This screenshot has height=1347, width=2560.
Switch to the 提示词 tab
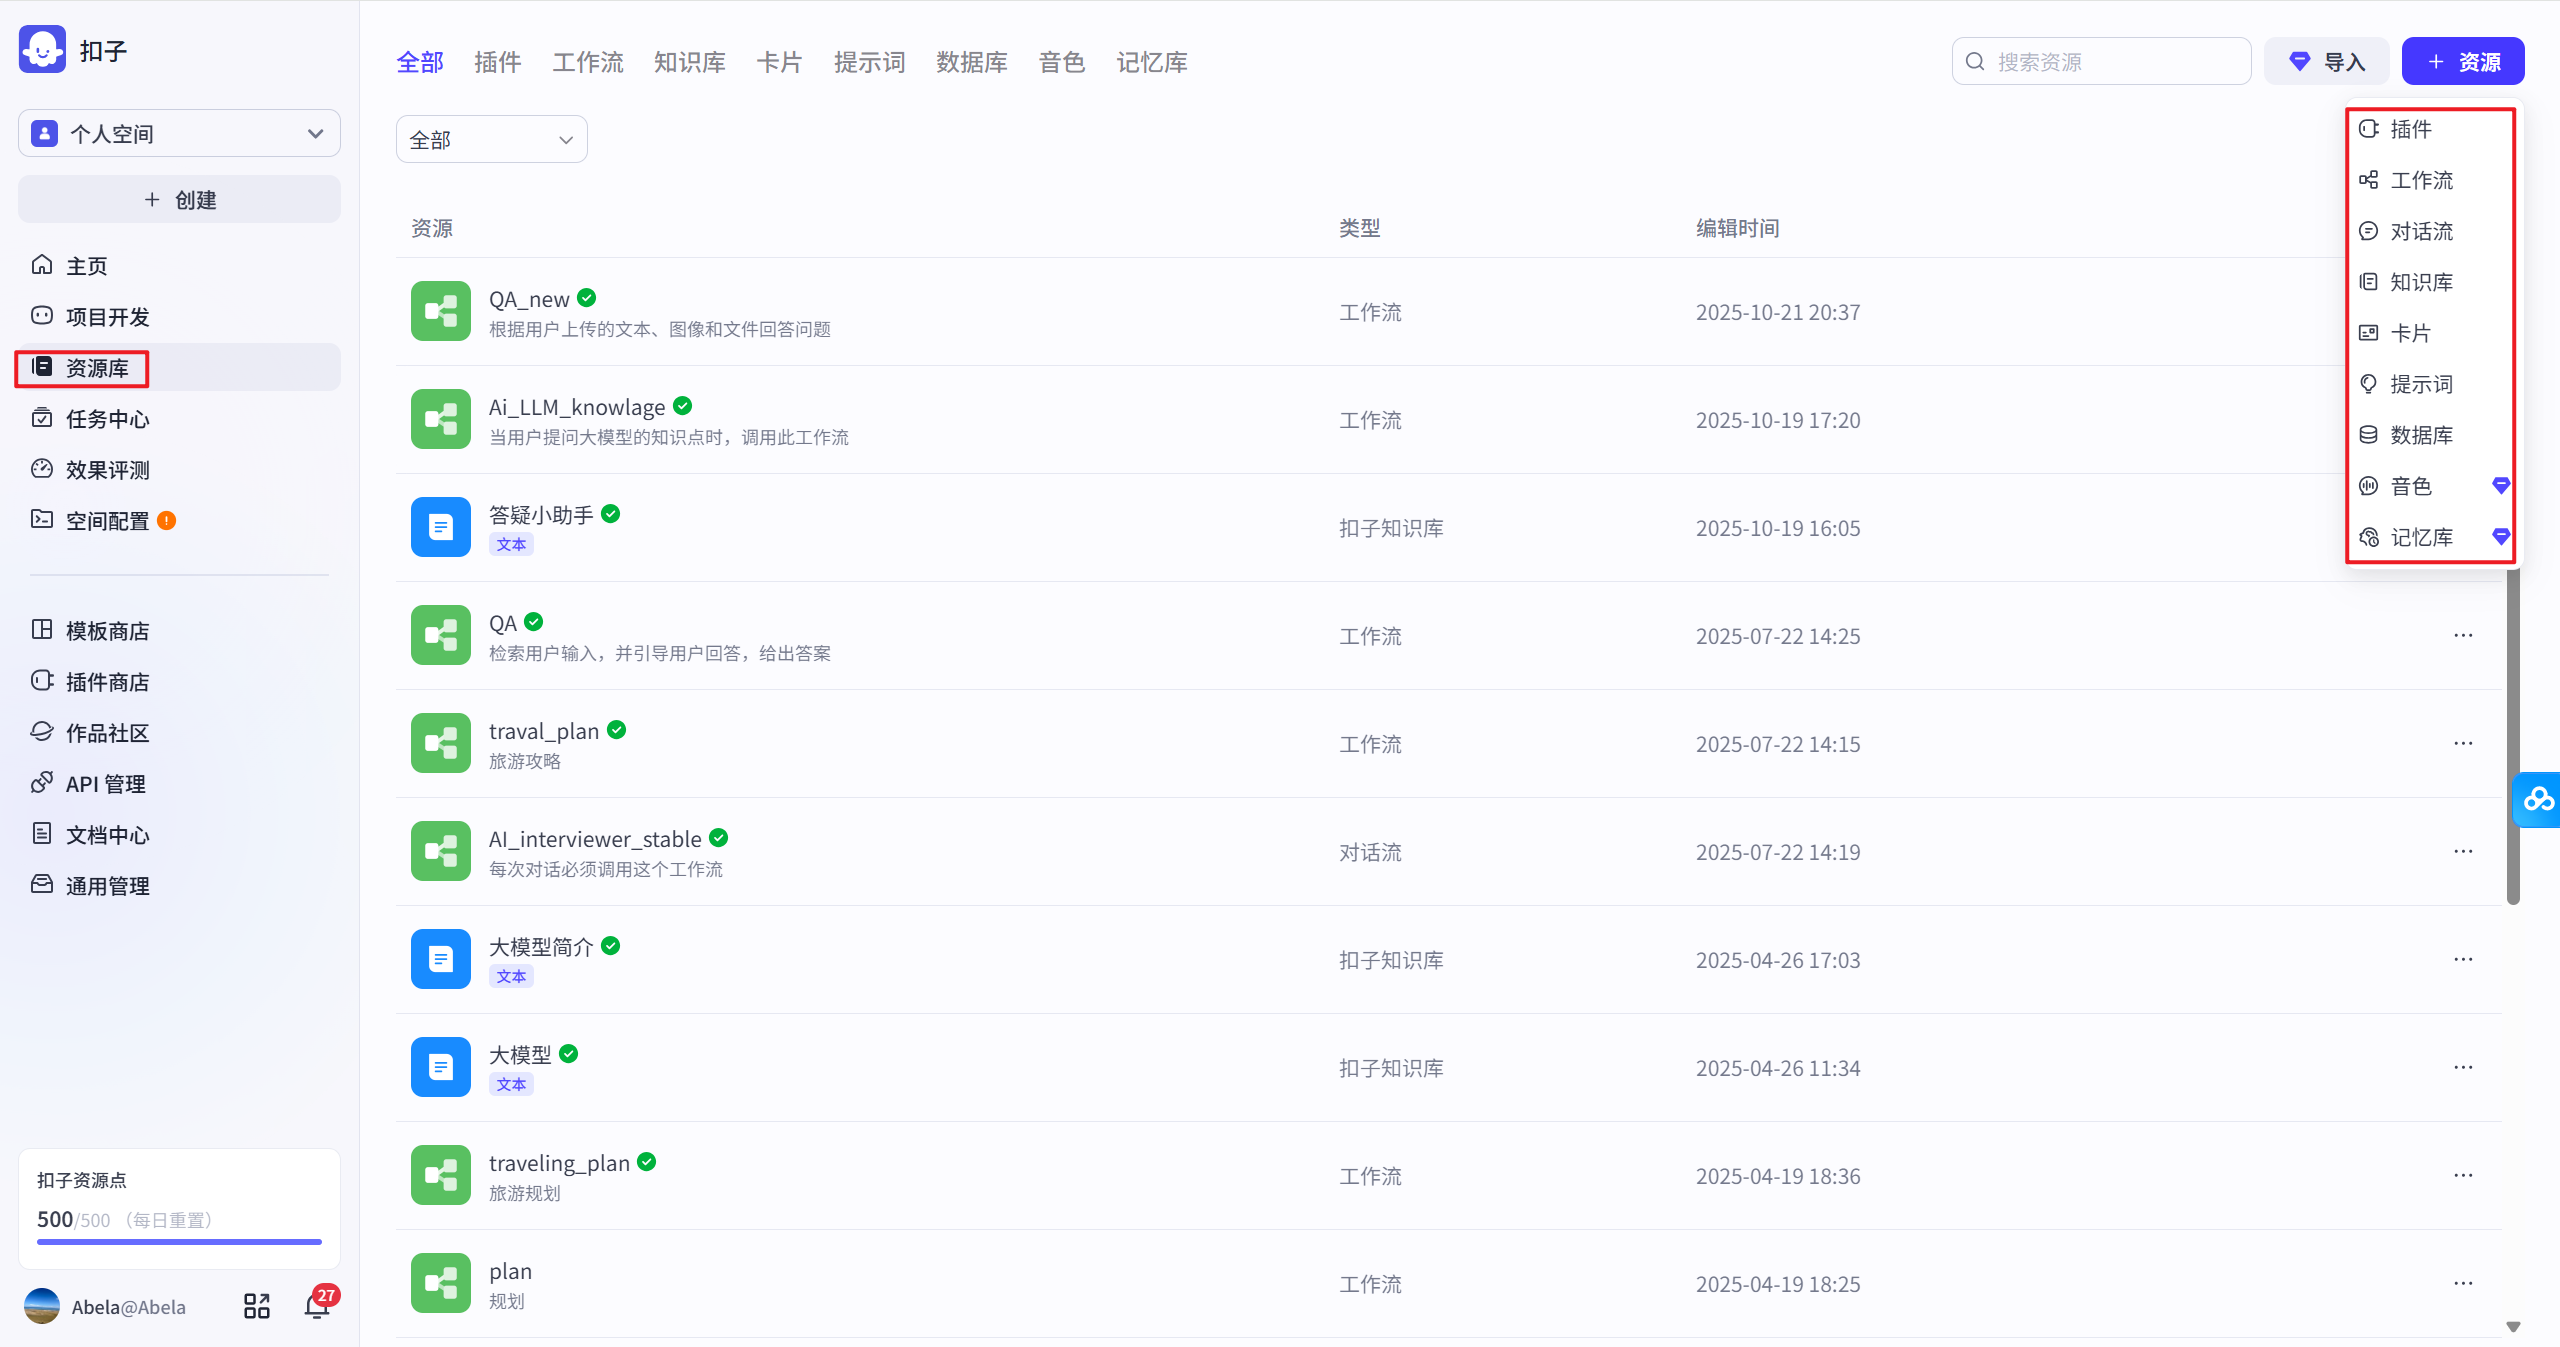[x=869, y=62]
